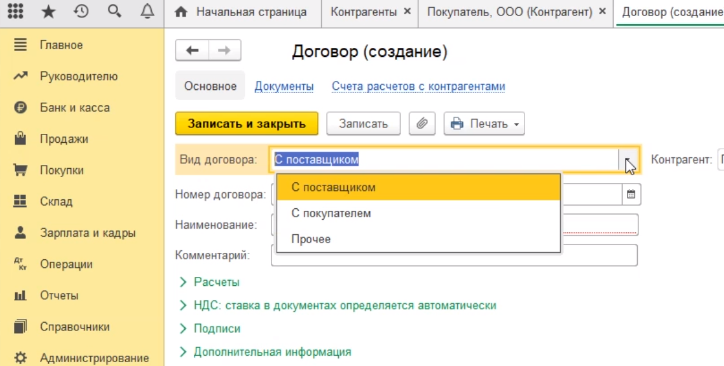This screenshot has width=724, height=366.
Task: Click the Отчеты bar chart icon
Action: coord(20,295)
